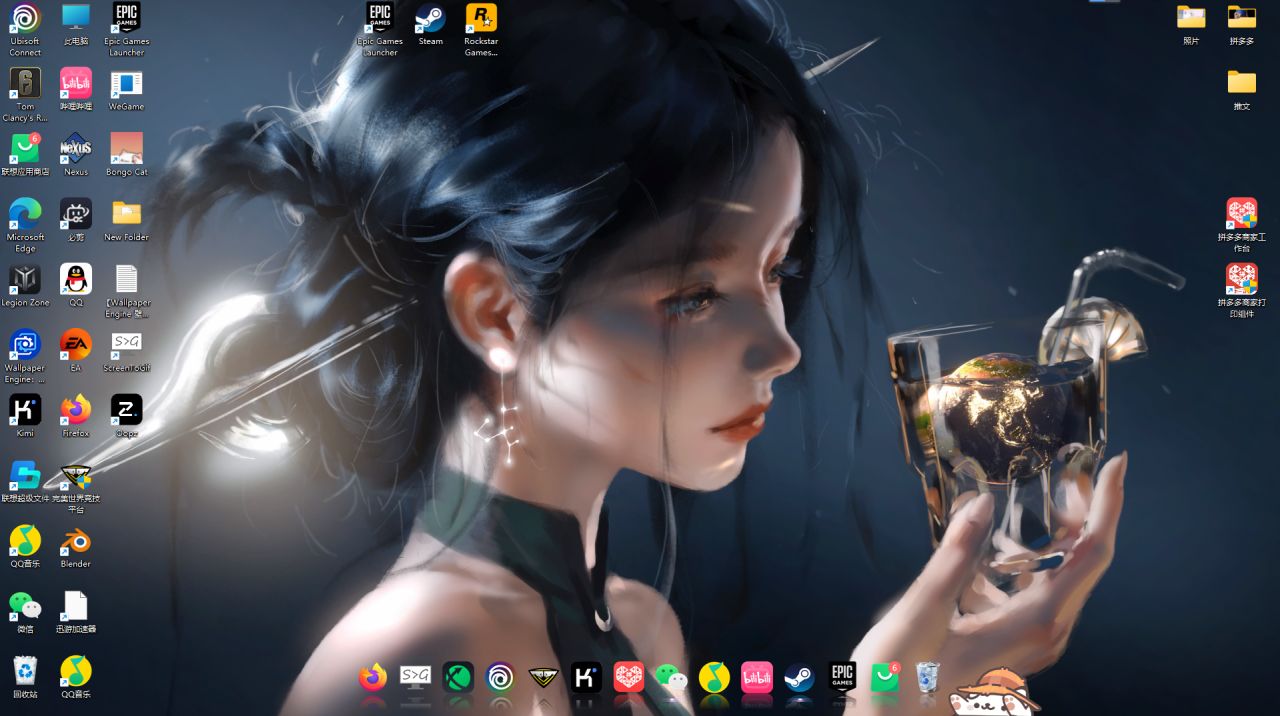
Task: Click the red 拼多多 heart icon in dock
Action: click(629, 678)
